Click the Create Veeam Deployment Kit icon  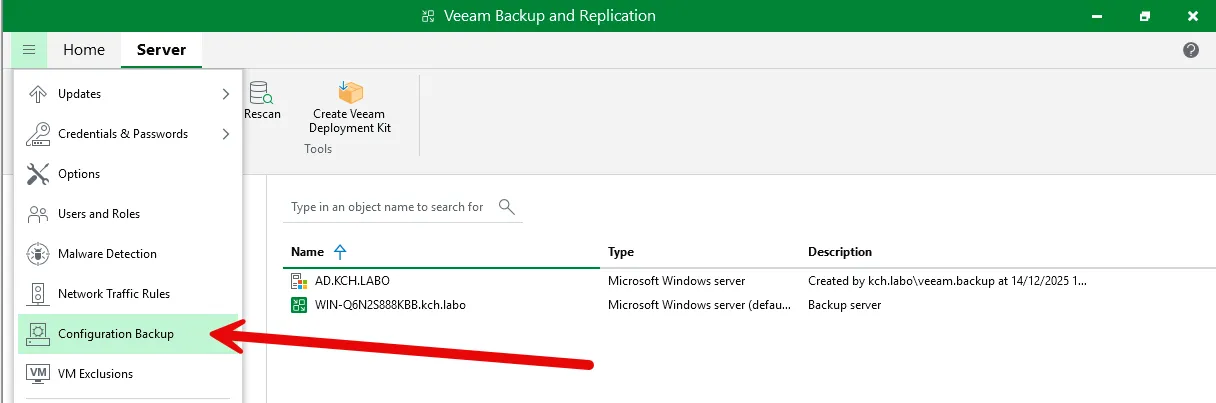pyautogui.click(x=350, y=94)
